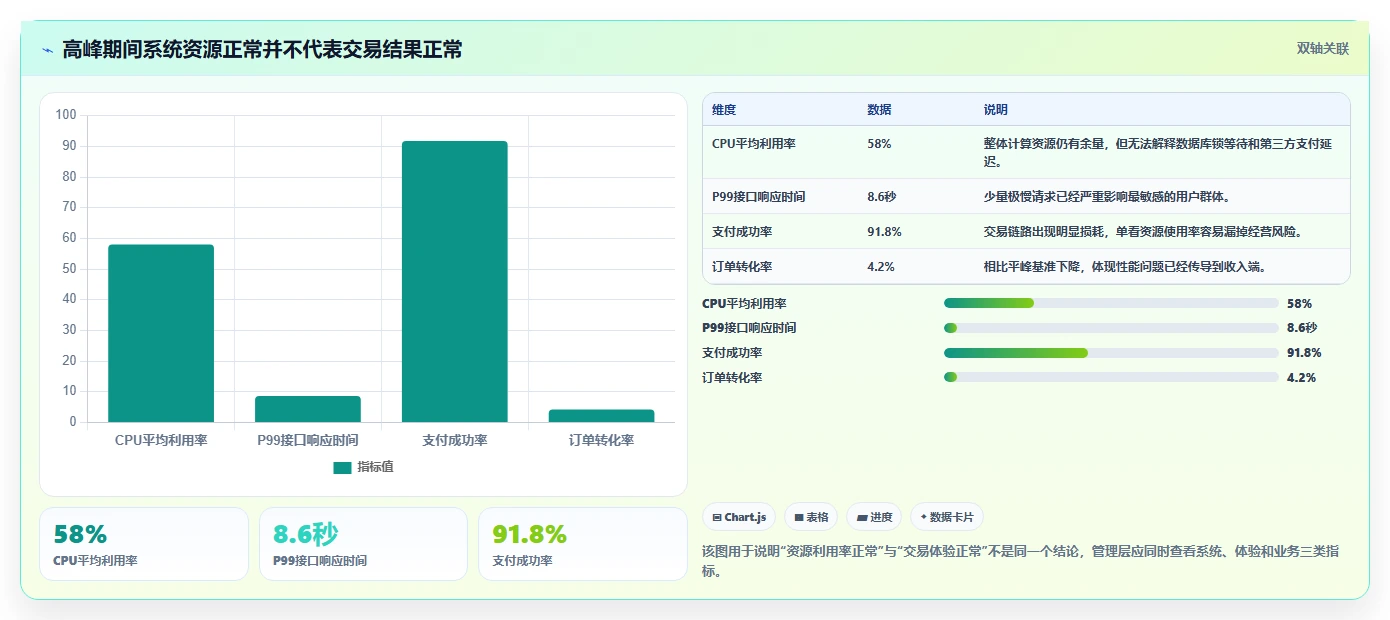This screenshot has width=1390, height=620.
Task: Open the 91.8% 支付成功率 card
Action: 583,544
